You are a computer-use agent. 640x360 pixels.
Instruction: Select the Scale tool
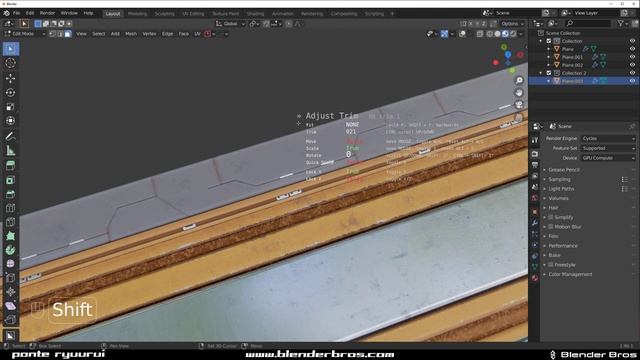[x=11, y=107]
